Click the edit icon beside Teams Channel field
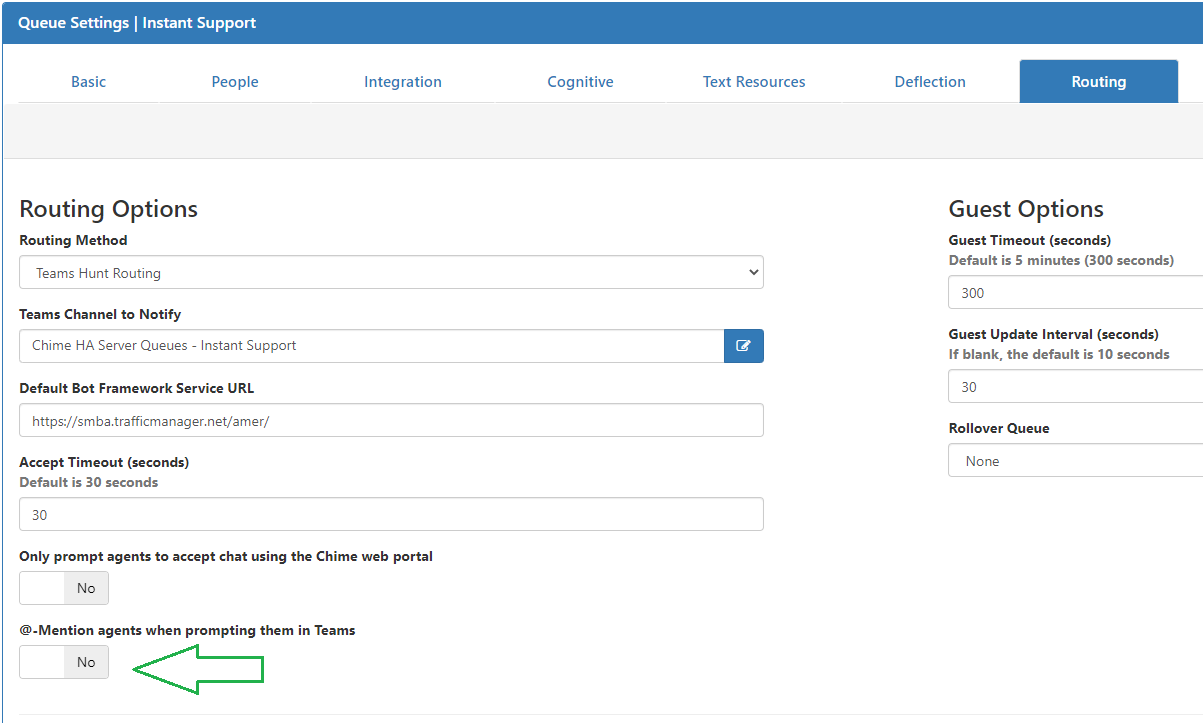Image resolution: width=1203 pixels, height=723 pixels. [x=743, y=346]
